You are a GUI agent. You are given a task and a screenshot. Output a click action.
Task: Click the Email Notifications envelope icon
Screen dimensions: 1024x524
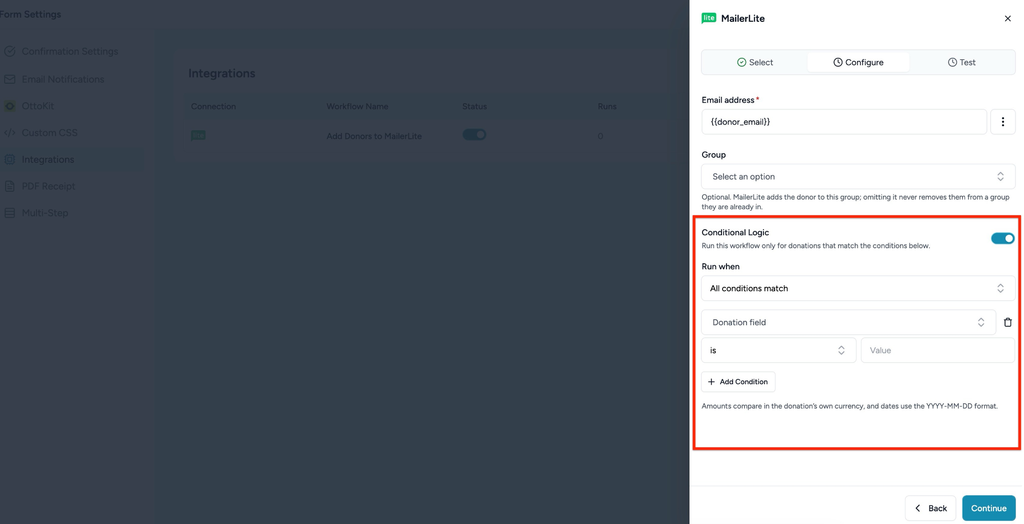click(10, 79)
